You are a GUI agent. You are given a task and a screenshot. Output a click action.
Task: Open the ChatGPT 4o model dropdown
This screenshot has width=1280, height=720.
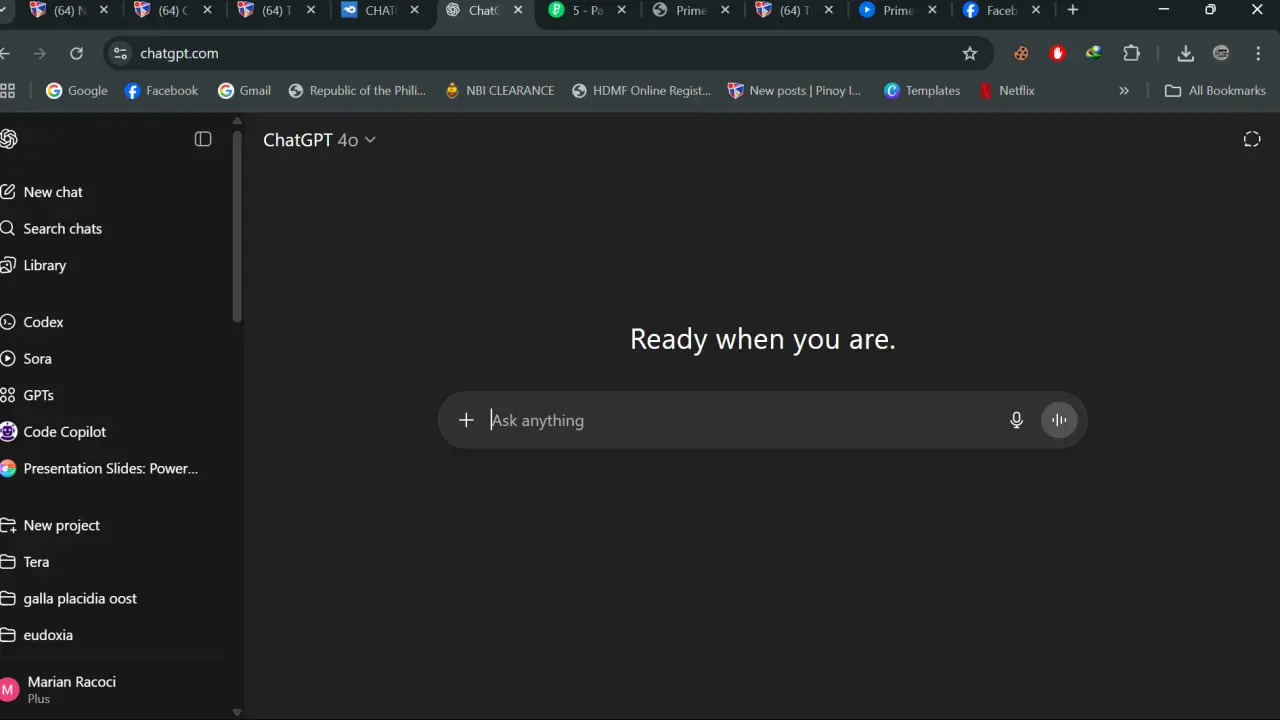[x=319, y=140]
